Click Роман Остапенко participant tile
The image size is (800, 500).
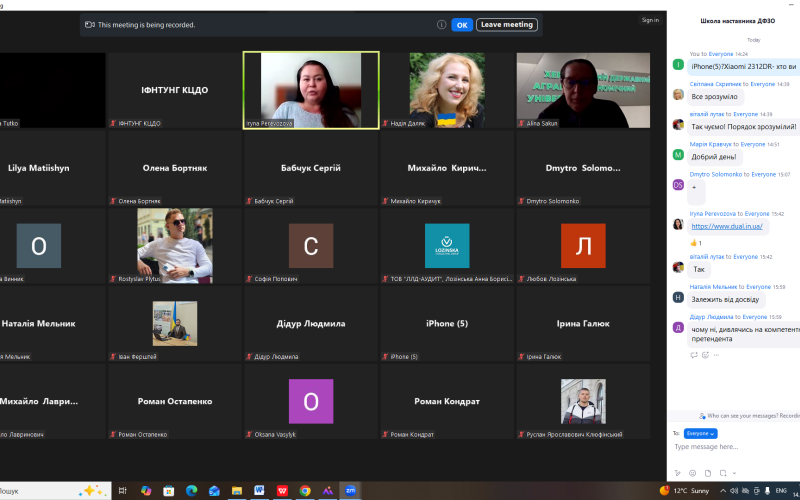coord(174,401)
